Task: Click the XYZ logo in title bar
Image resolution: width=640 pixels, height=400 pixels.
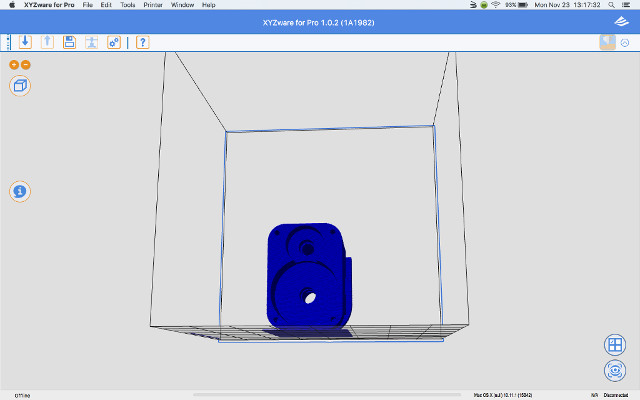Action: (621, 22)
